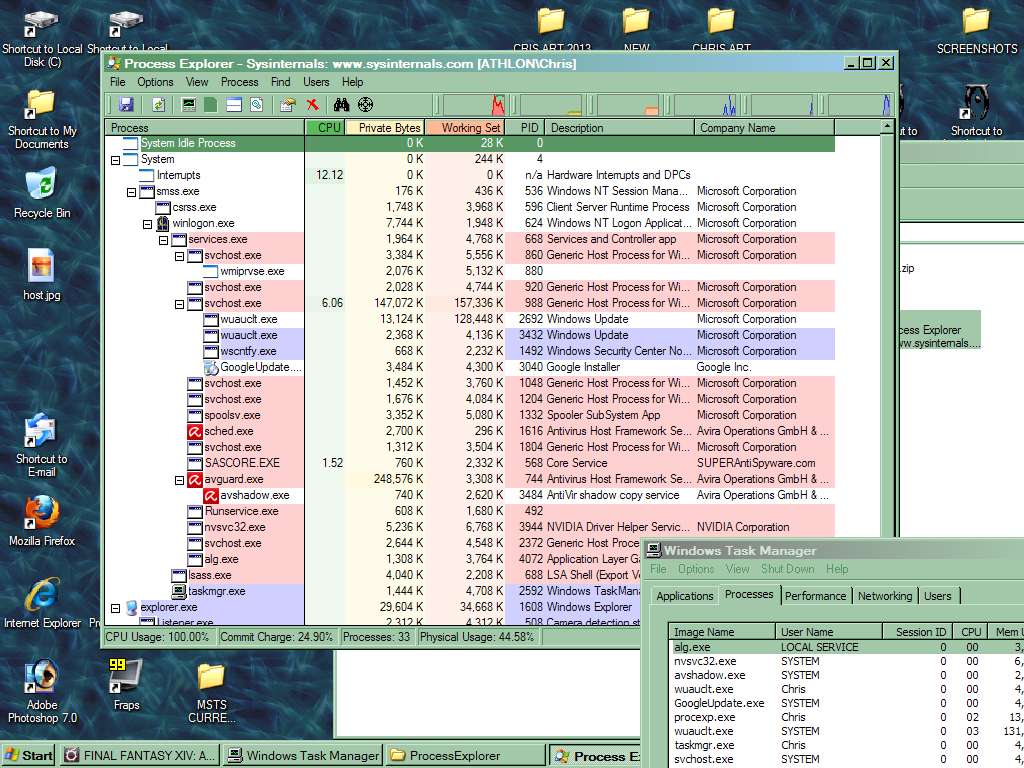Viewport: 1024px width, 768px height.
Task: Click the CPU usage history graph in toolbar
Action: click(474, 104)
